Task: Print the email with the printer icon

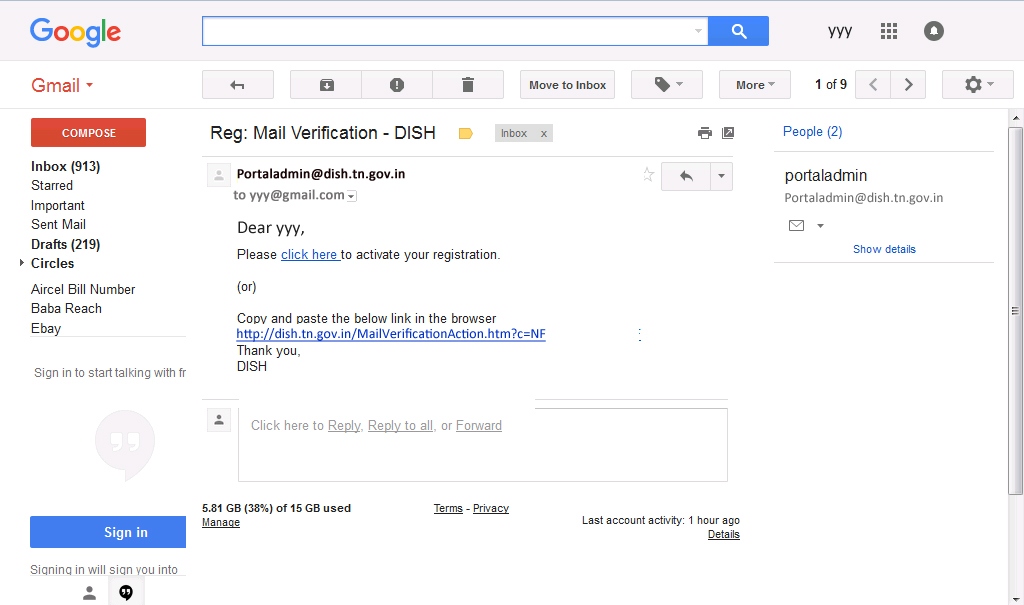Action: pos(705,133)
